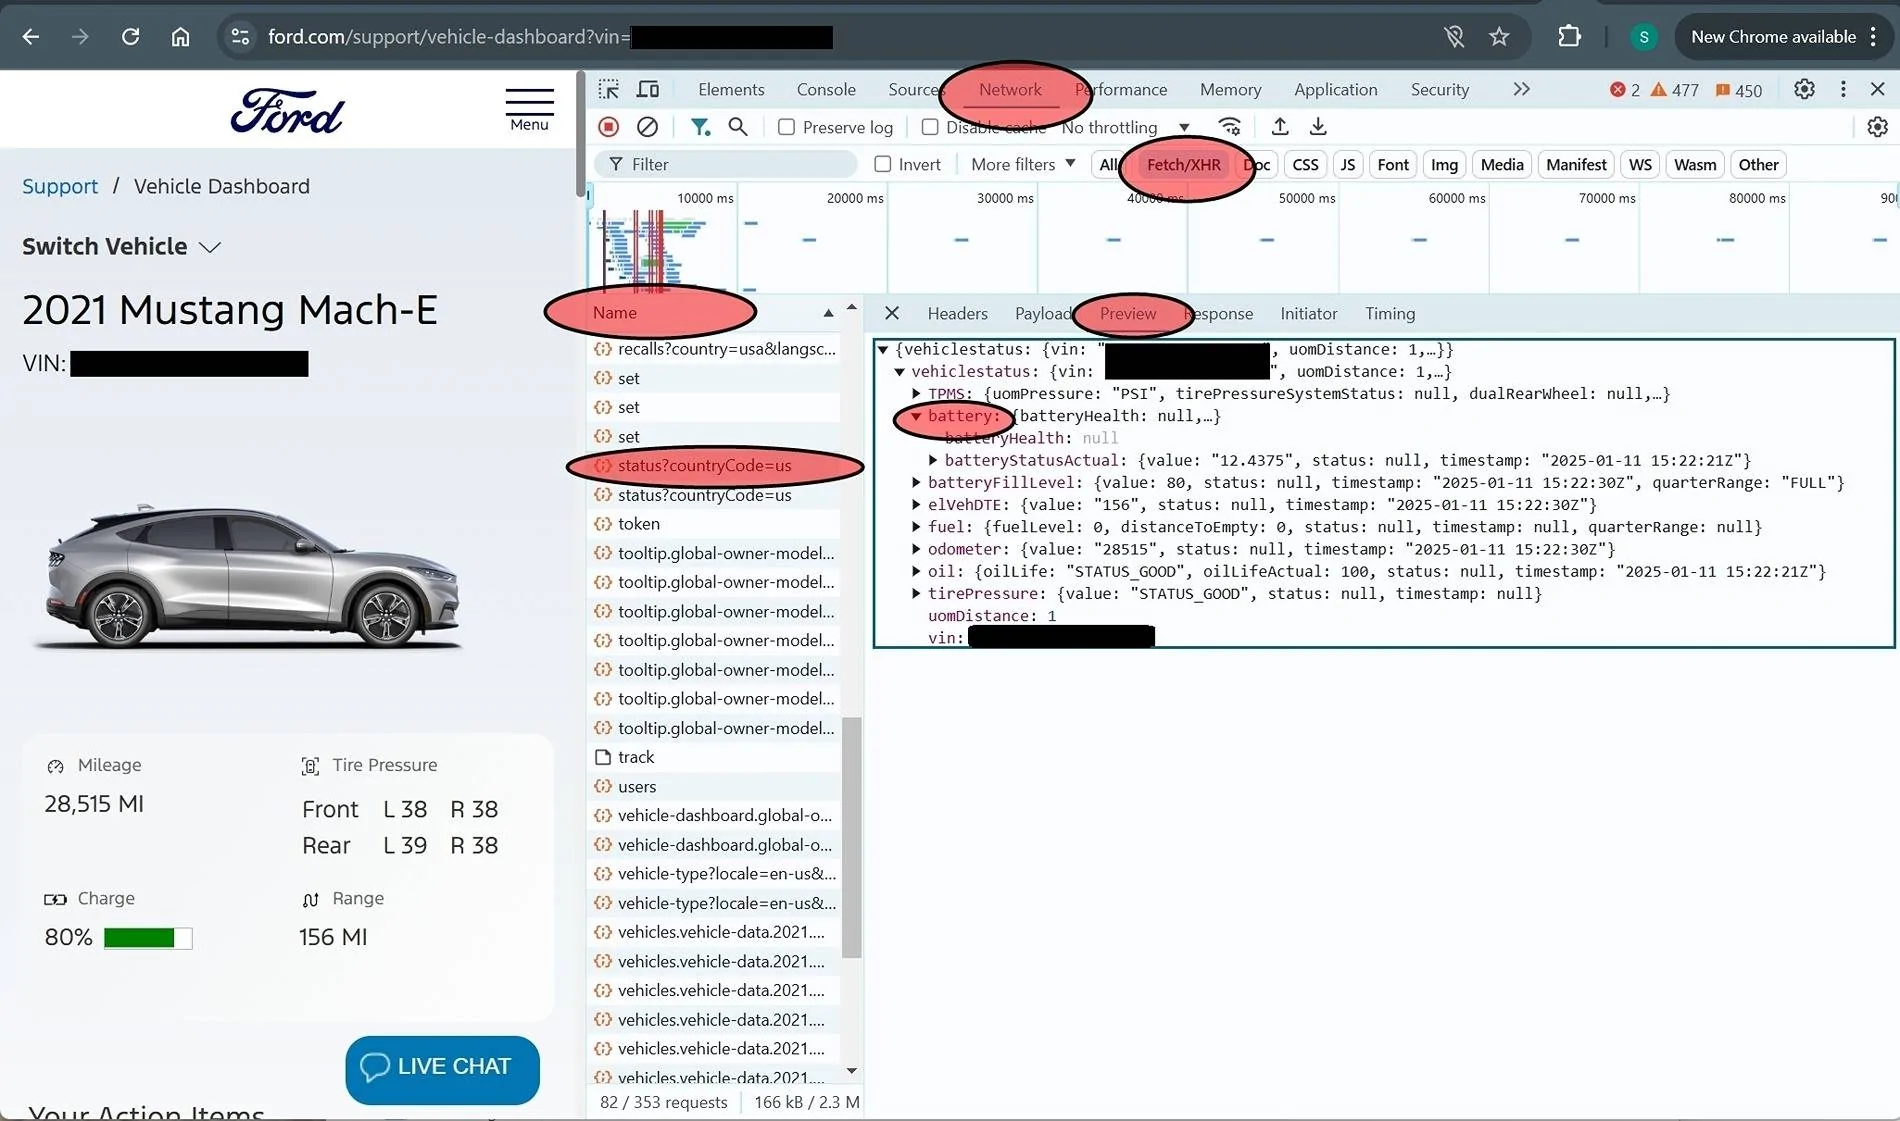Select the All request type filter

[x=1107, y=164]
